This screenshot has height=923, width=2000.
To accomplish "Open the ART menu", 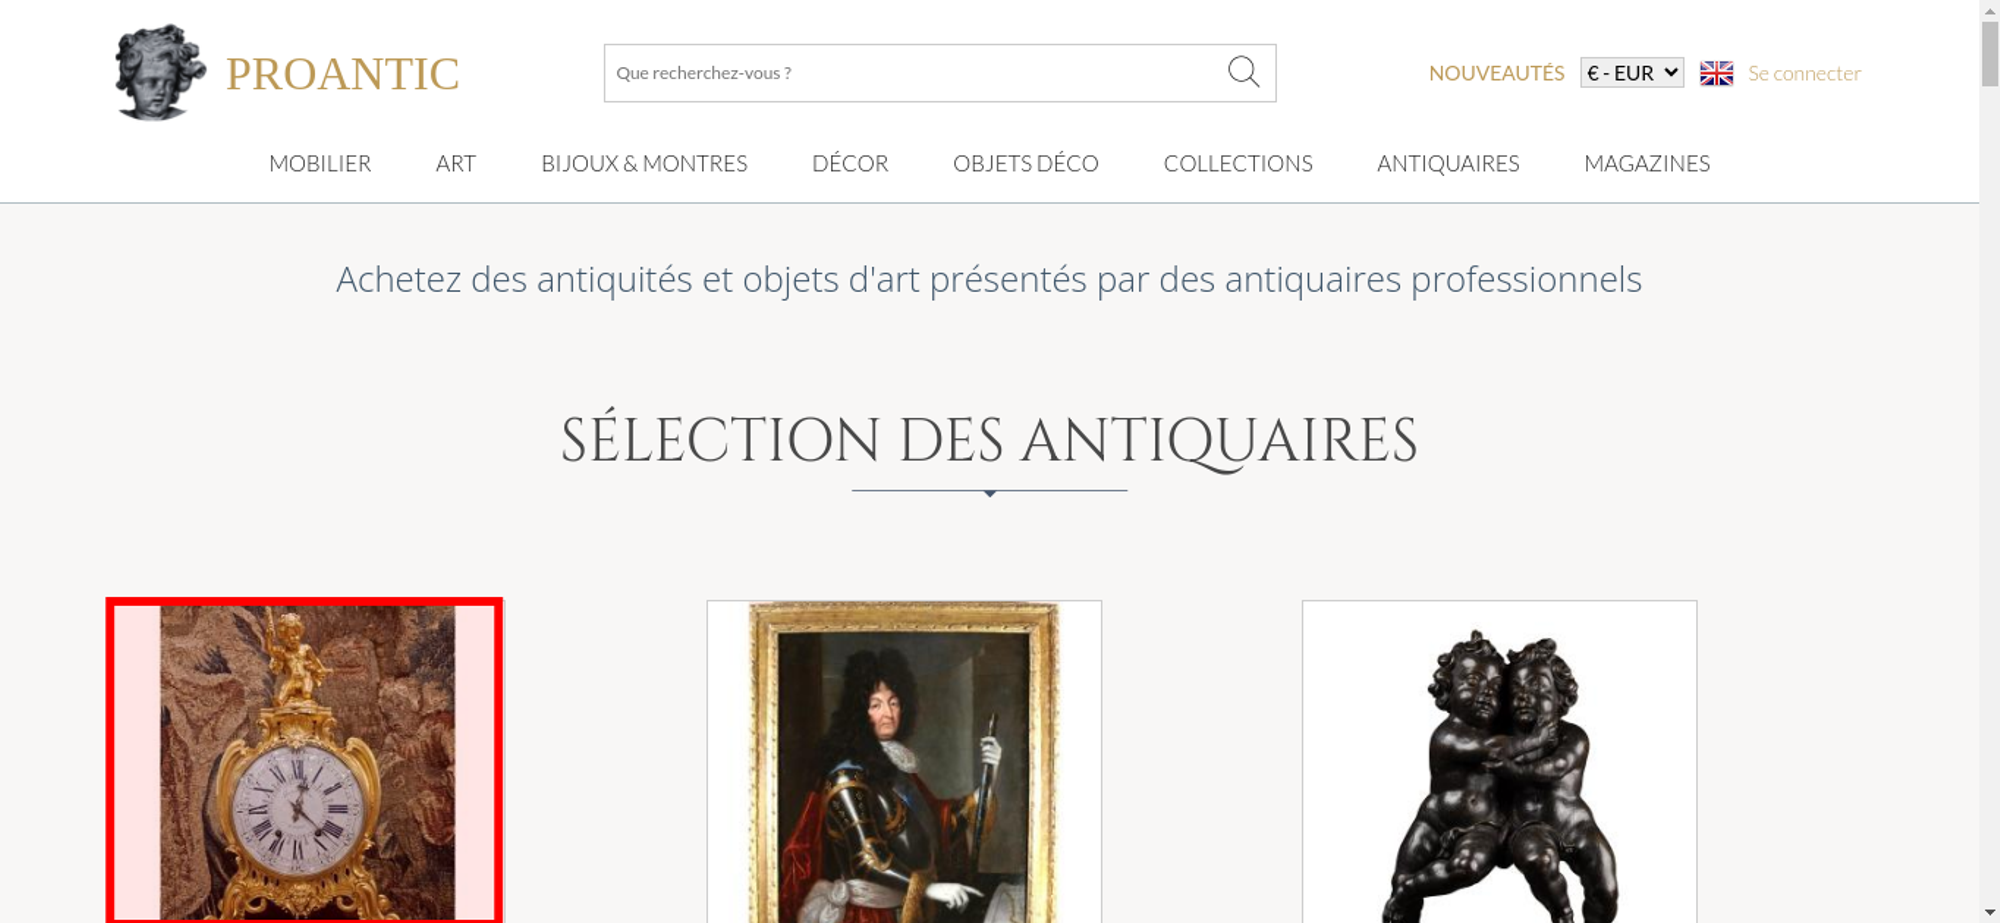I will pyautogui.click(x=456, y=163).
